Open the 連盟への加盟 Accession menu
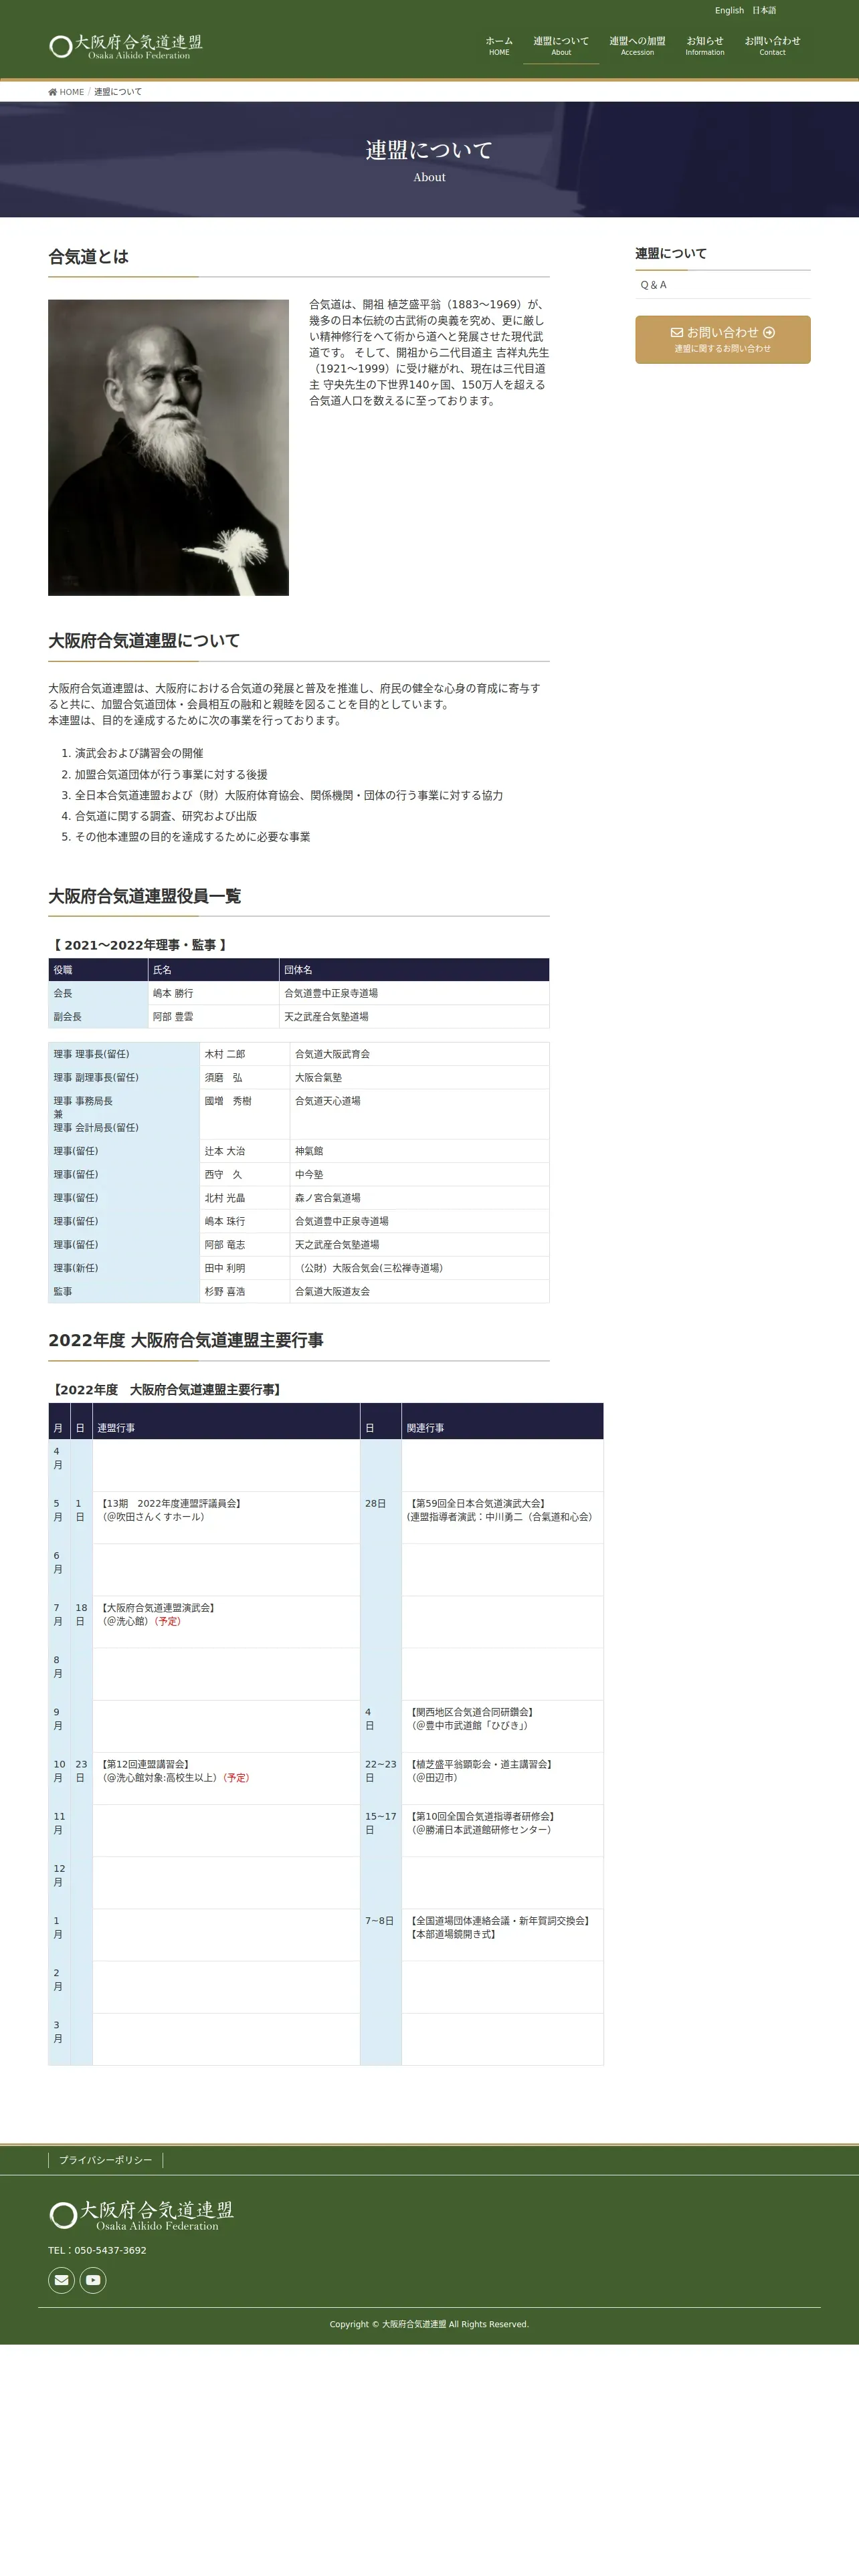Image resolution: width=859 pixels, height=2576 pixels. click(x=637, y=46)
